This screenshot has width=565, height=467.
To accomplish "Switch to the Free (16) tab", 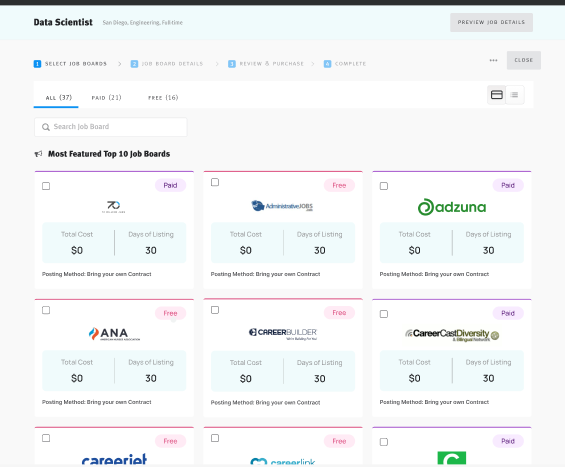I will point(163,97).
